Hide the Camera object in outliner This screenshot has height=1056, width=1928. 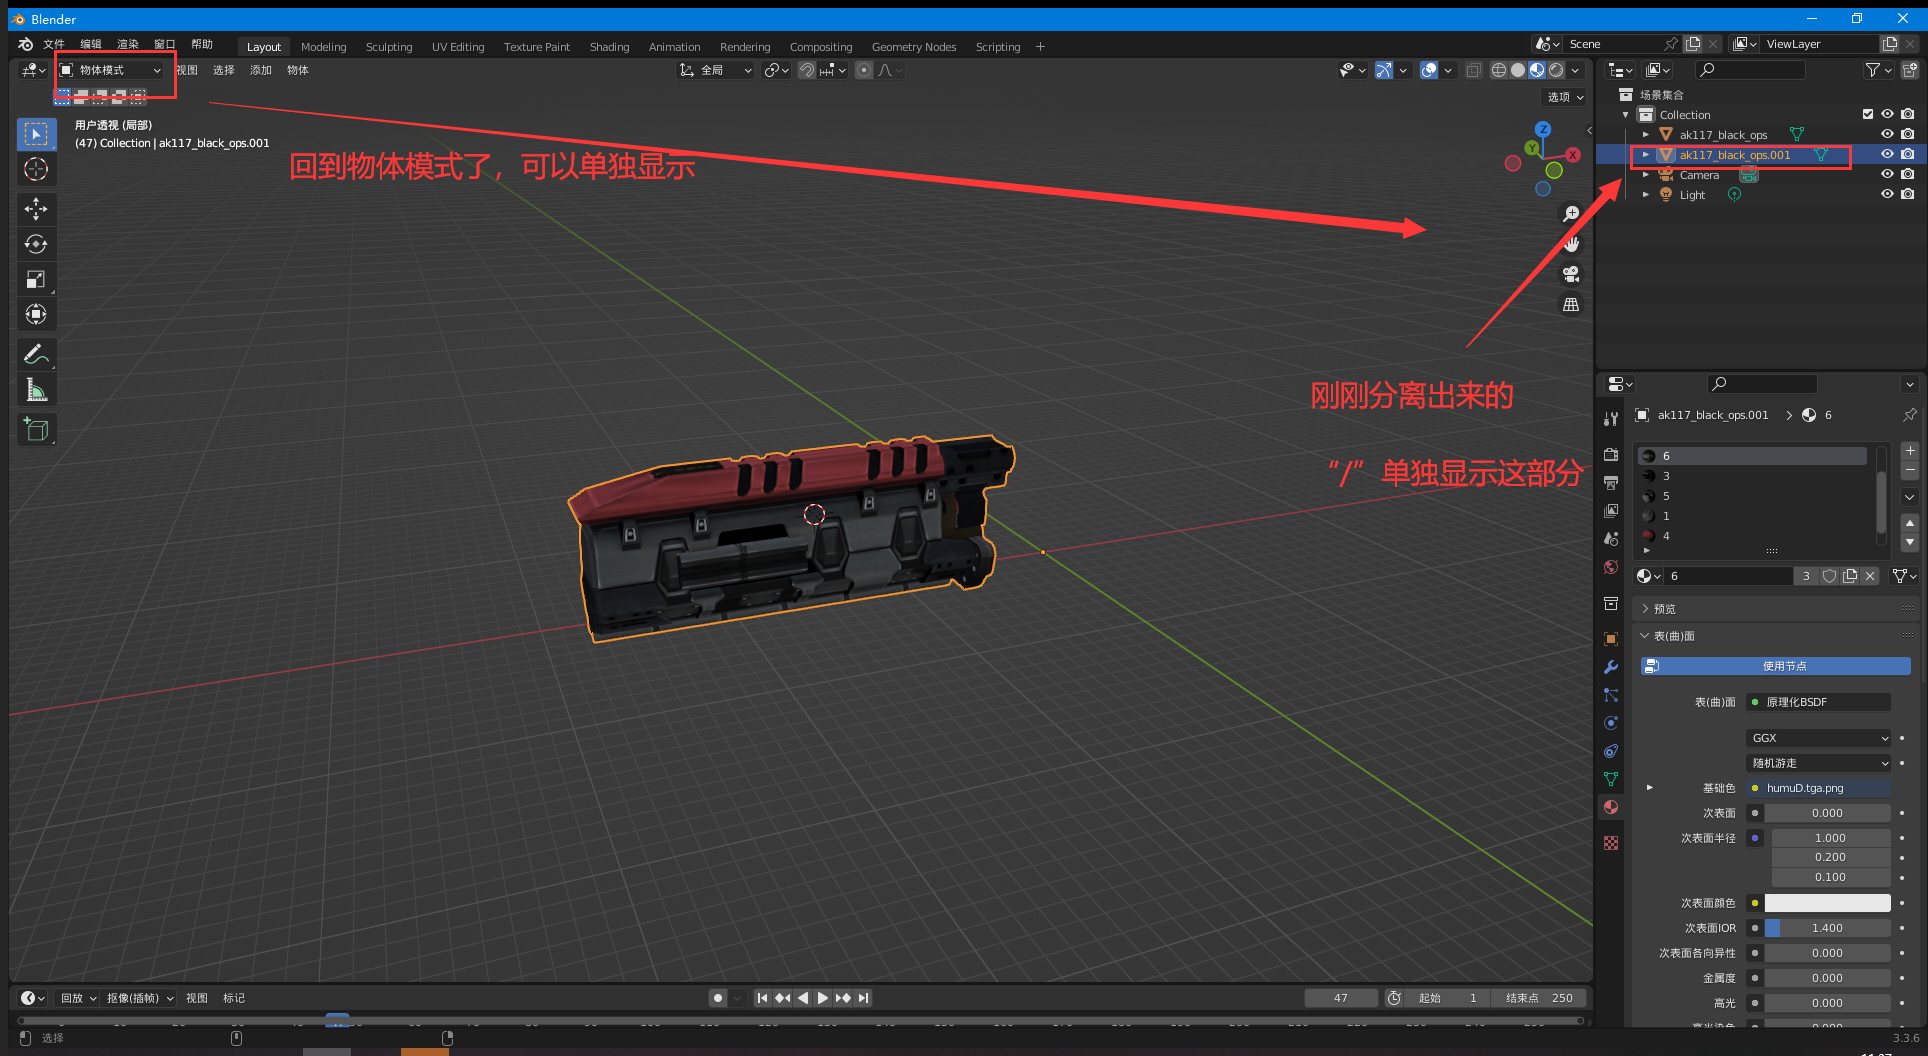point(1887,174)
